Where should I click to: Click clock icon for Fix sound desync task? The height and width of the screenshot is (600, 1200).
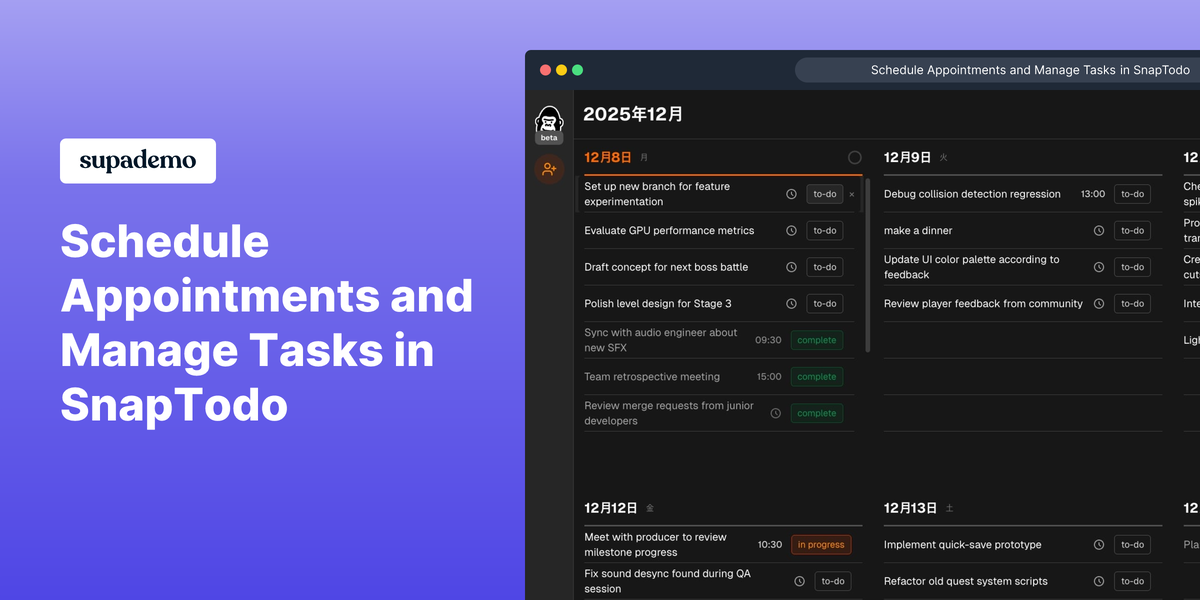coord(799,581)
